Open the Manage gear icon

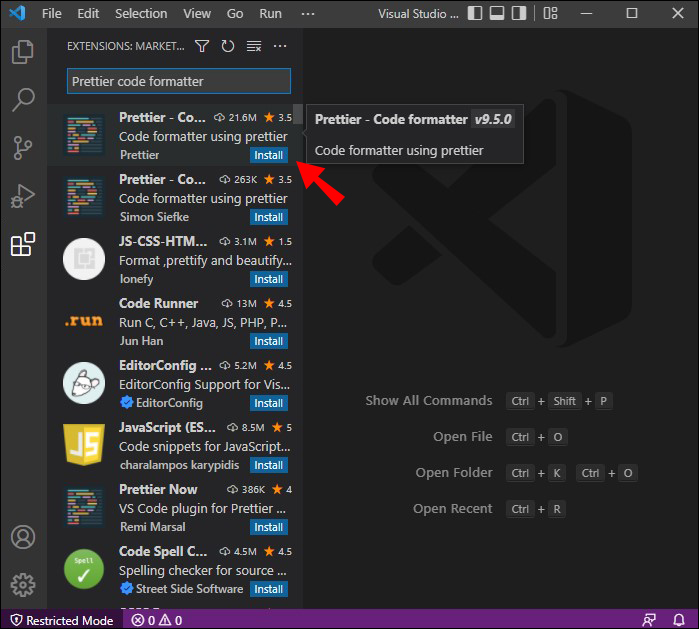point(23,584)
